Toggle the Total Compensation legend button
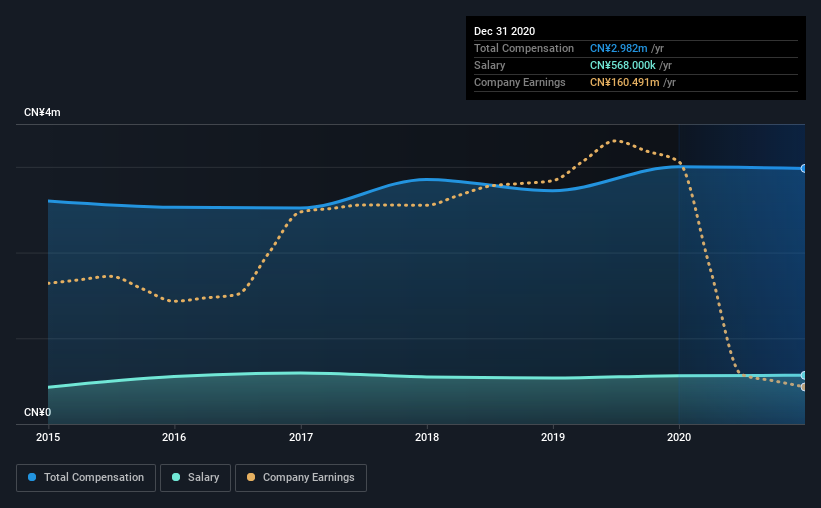The width and height of the screenshot is (821, 508). pos(86,478)
